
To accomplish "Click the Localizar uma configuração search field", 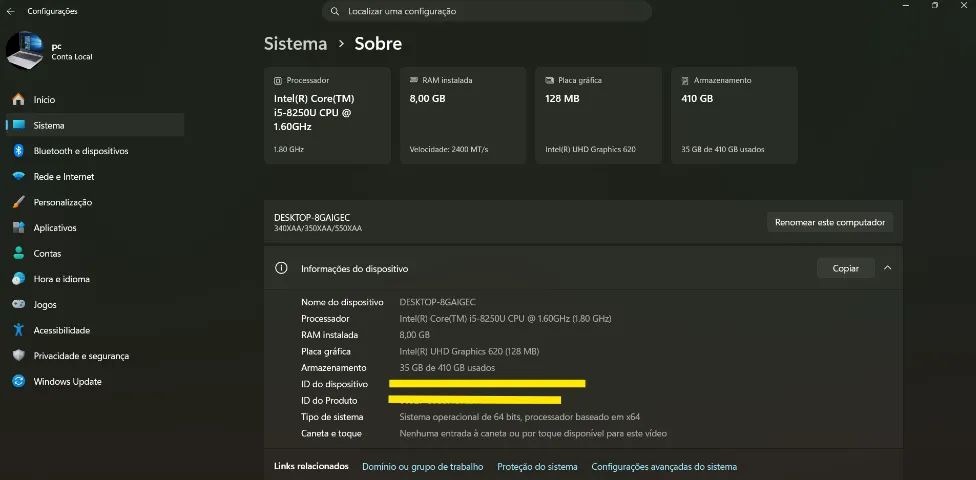I will [x=487, y=11].
